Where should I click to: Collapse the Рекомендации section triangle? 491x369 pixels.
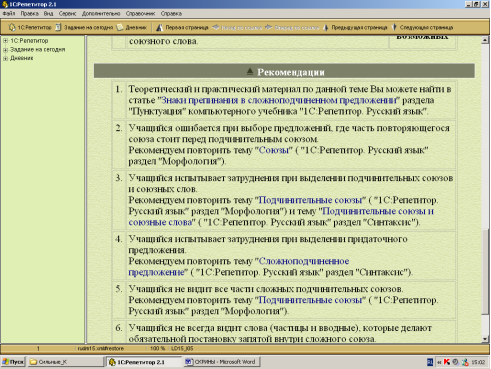[250, 71]
